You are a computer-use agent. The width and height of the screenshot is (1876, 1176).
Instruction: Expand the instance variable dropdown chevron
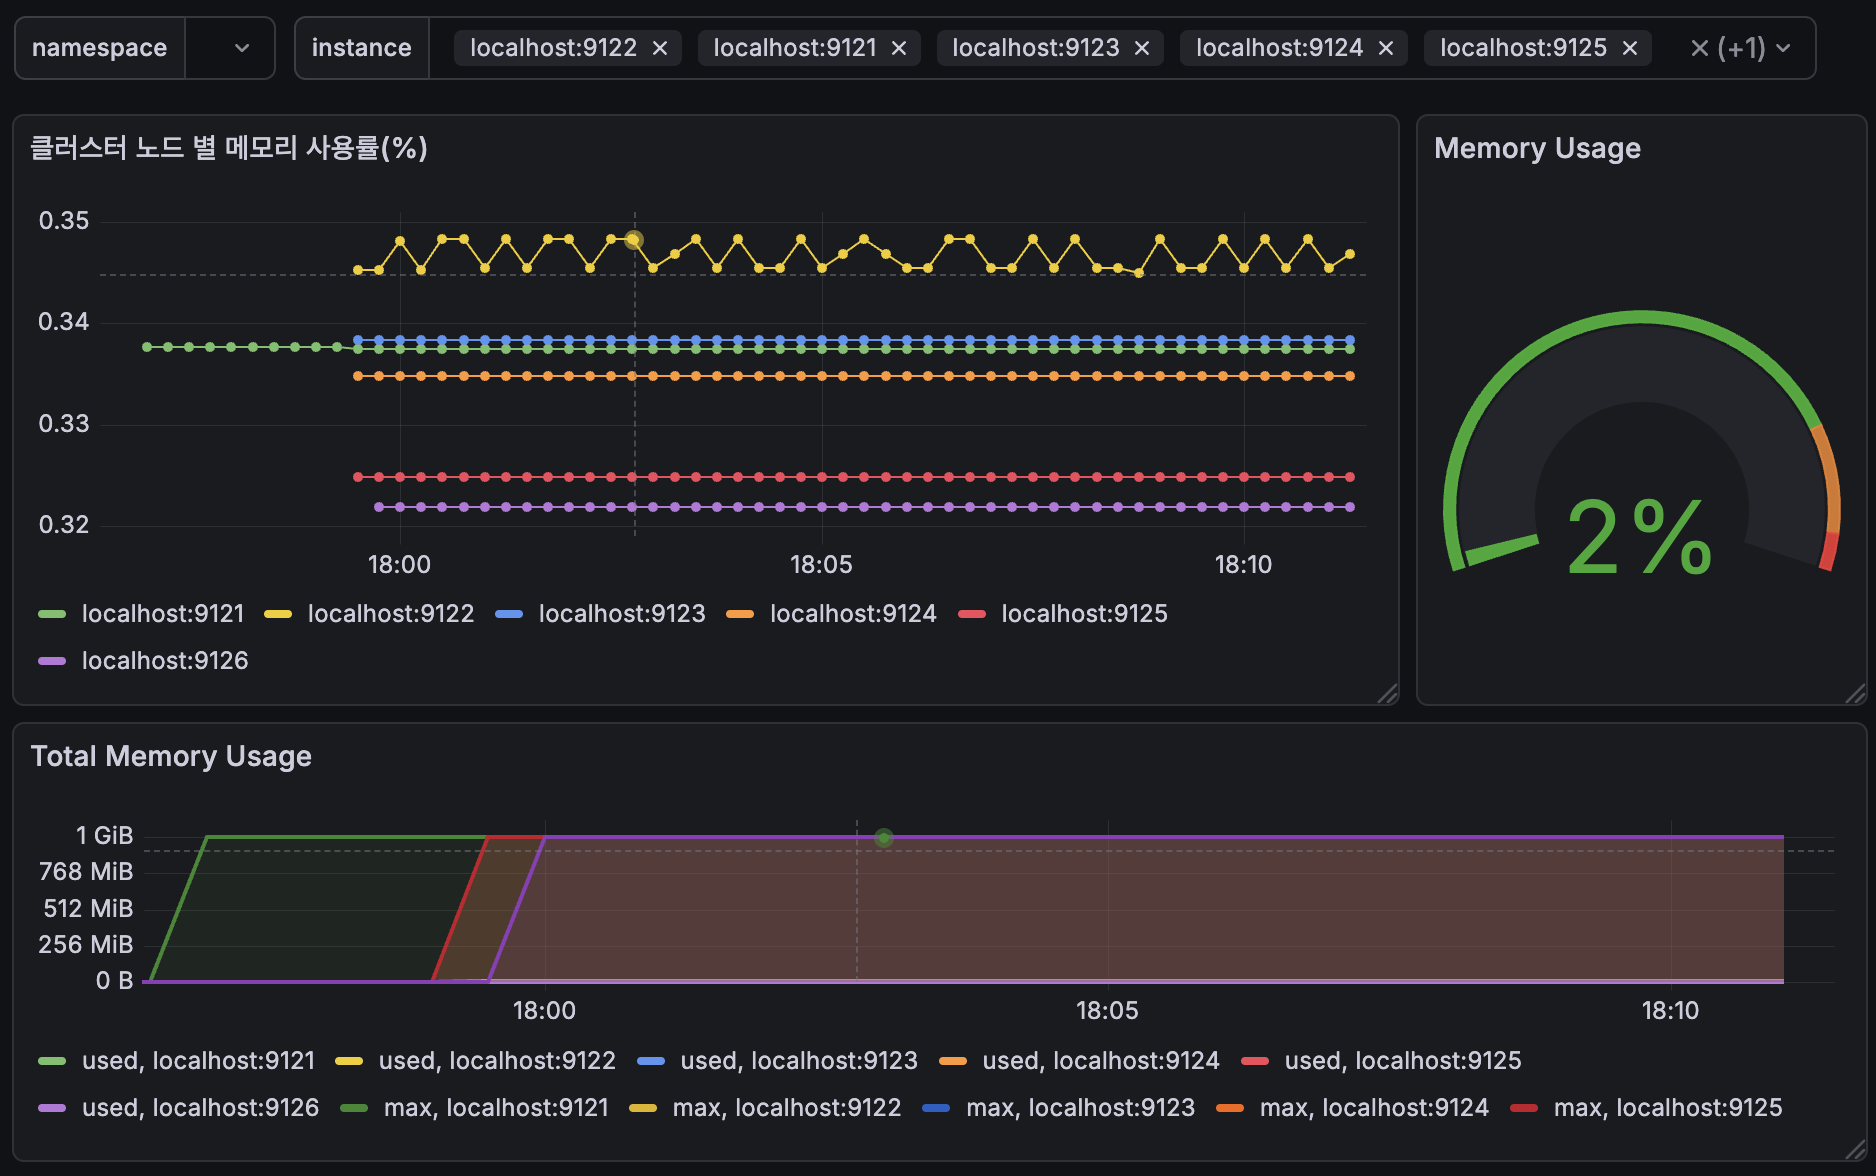tap(1783, 48)
